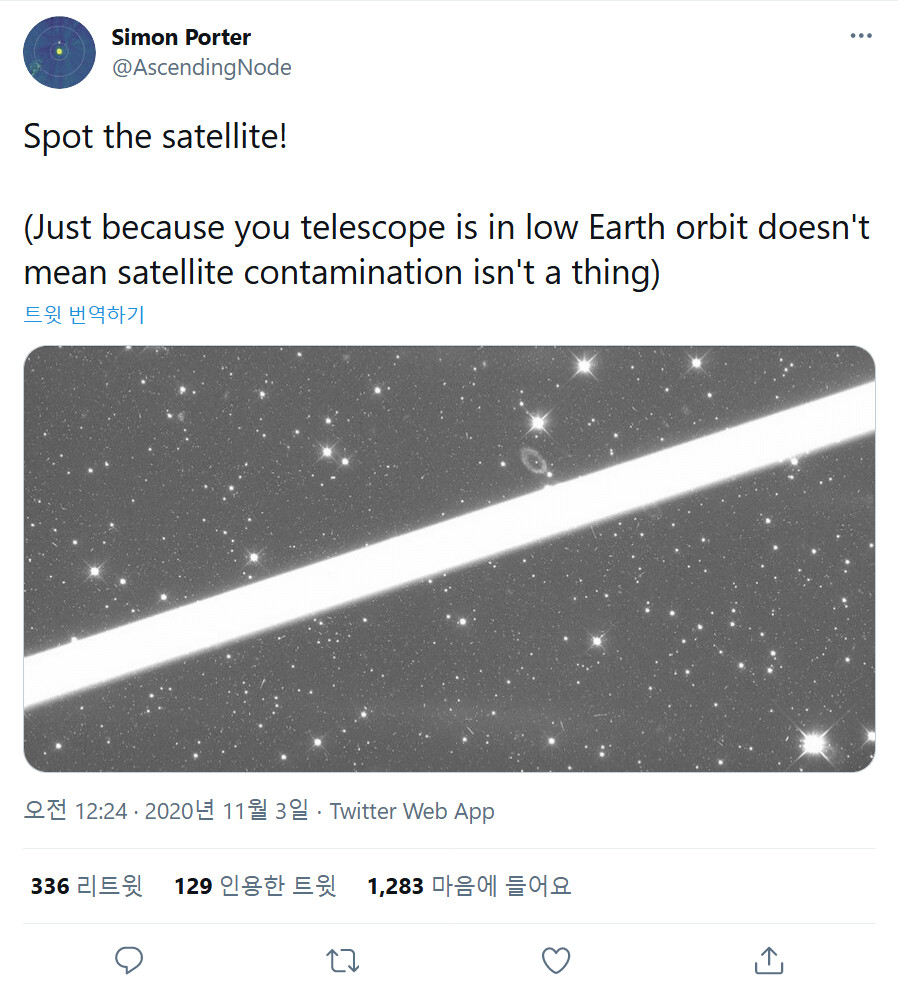Open the @AscendingNode handle link

[x=201, y=67]
